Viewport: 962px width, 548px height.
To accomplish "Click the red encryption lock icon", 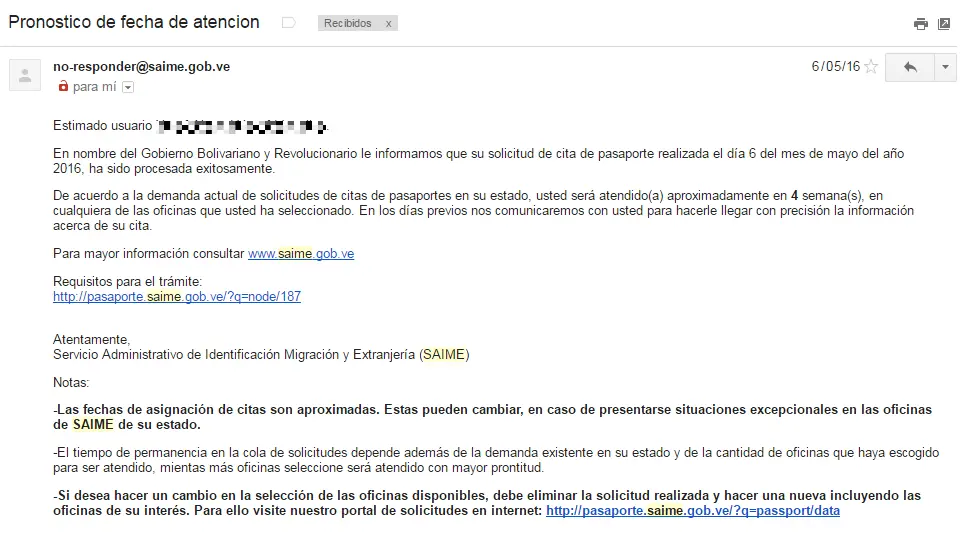I will click(63, 86).
